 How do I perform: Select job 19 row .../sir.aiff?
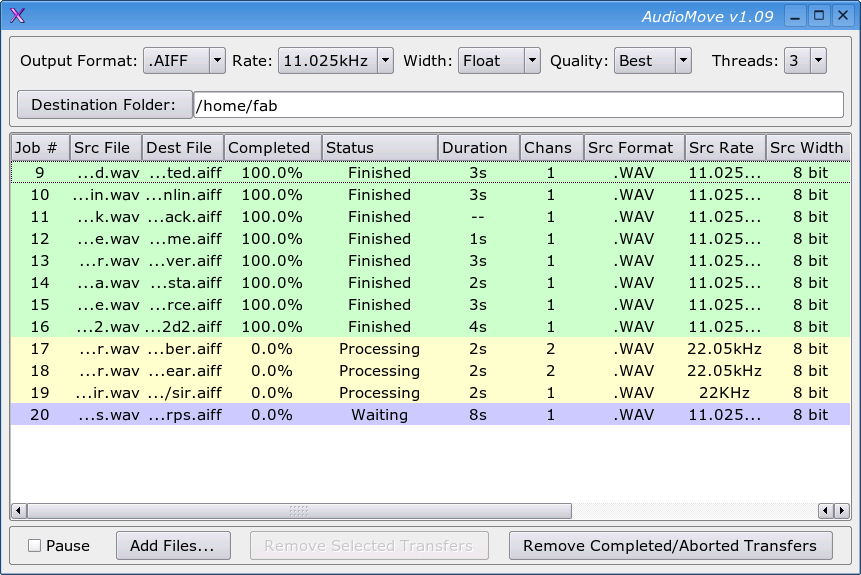(x=430, y=392)
